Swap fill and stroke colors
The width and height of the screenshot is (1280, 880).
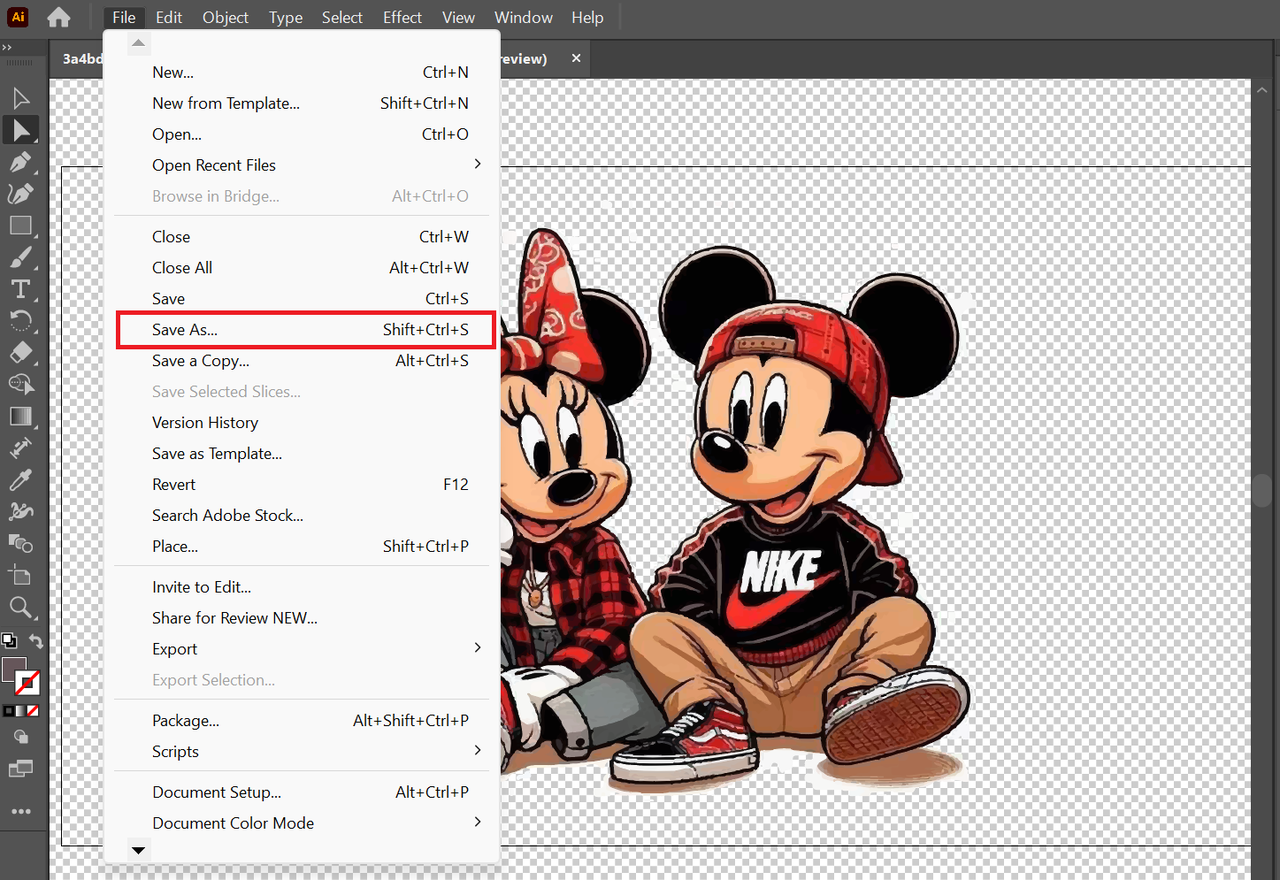click(36, 641)
